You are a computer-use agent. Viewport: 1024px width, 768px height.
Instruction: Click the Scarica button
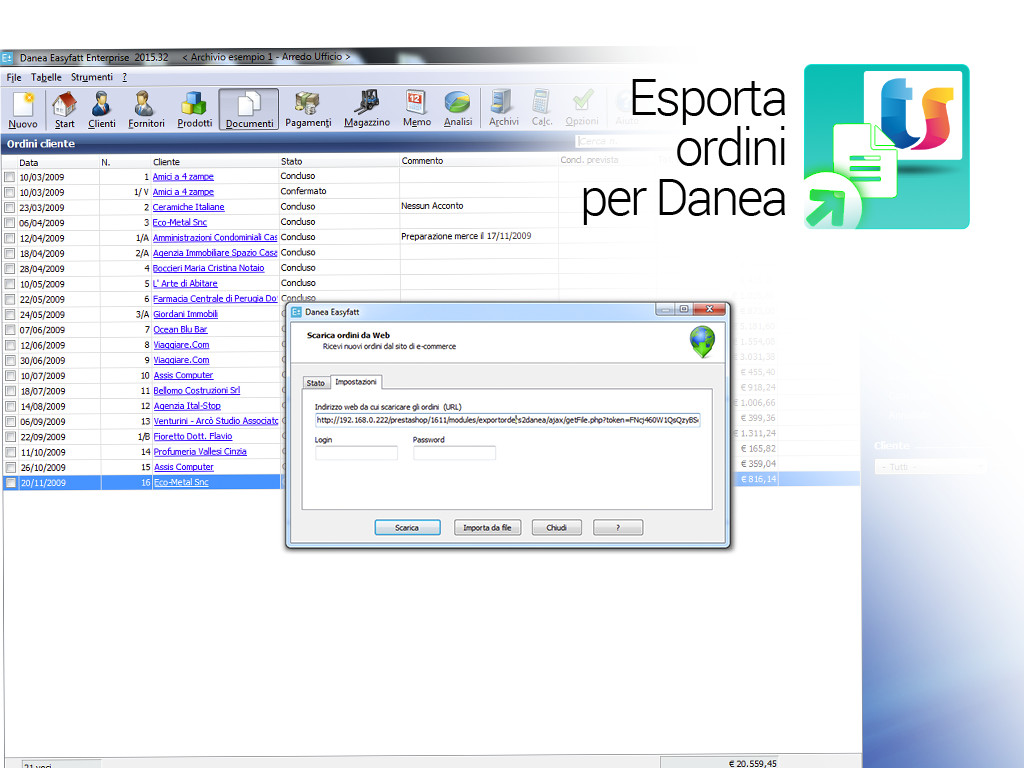click(407, 528)
